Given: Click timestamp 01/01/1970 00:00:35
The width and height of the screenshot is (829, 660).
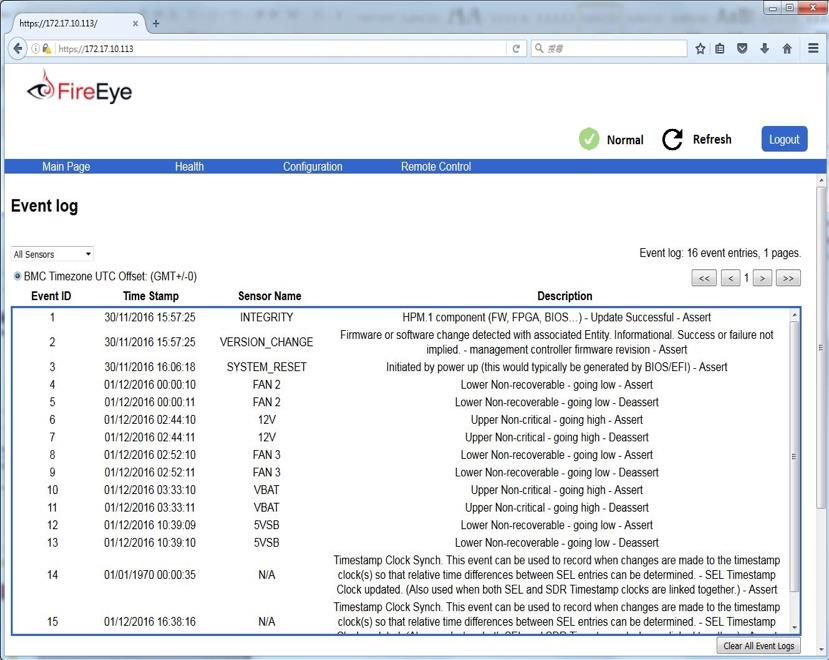Looking at the screenshot, I should click(150, 575).
